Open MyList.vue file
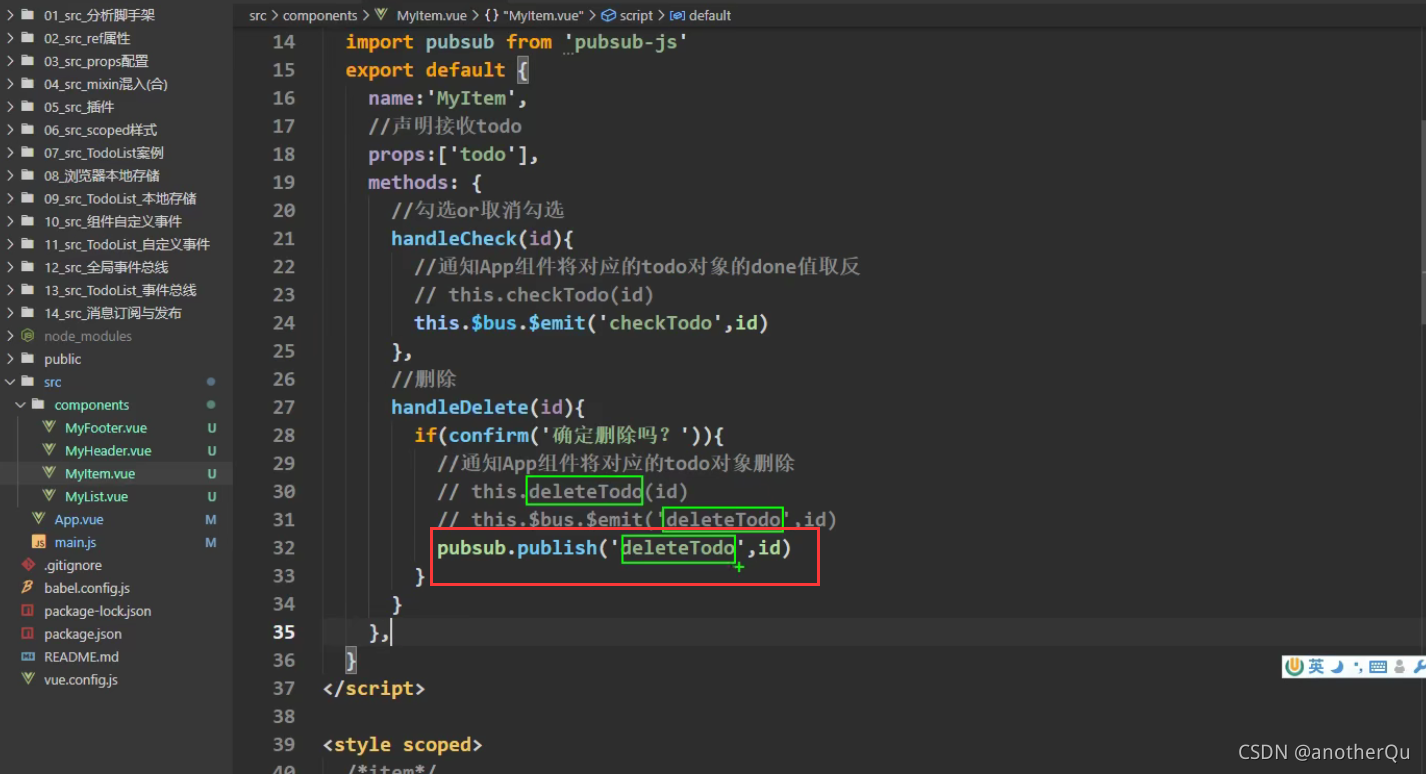The image size is (1426, 774). click(96, 497)
